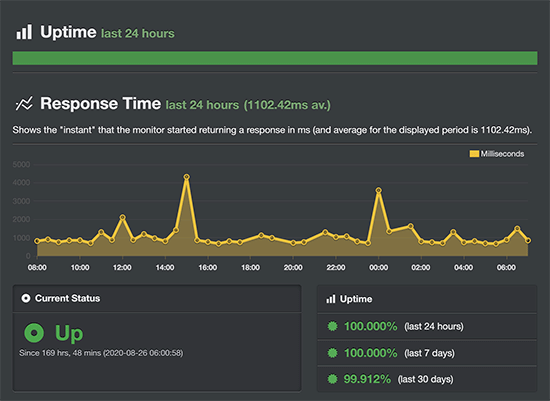Click the Uptime panel header title
The height and width of the screenshot is (401, 550).
coord(356,299)
